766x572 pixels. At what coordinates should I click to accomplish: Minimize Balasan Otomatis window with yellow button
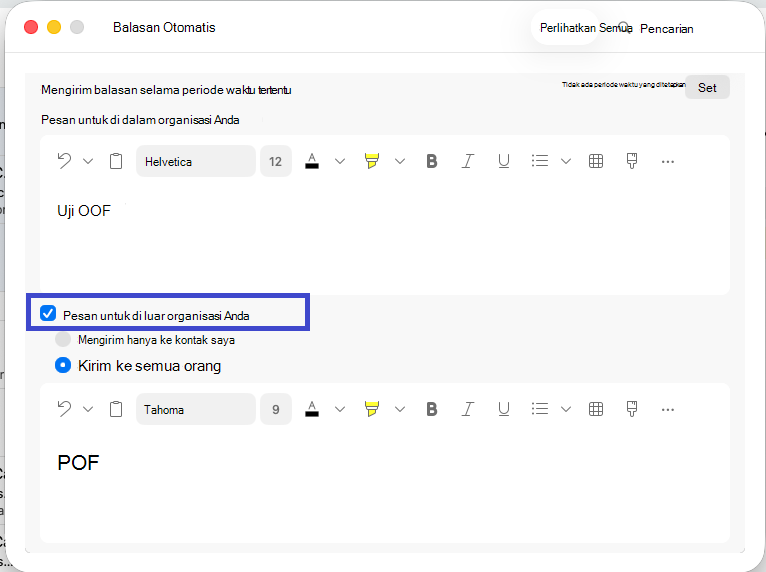click(54, 27)
